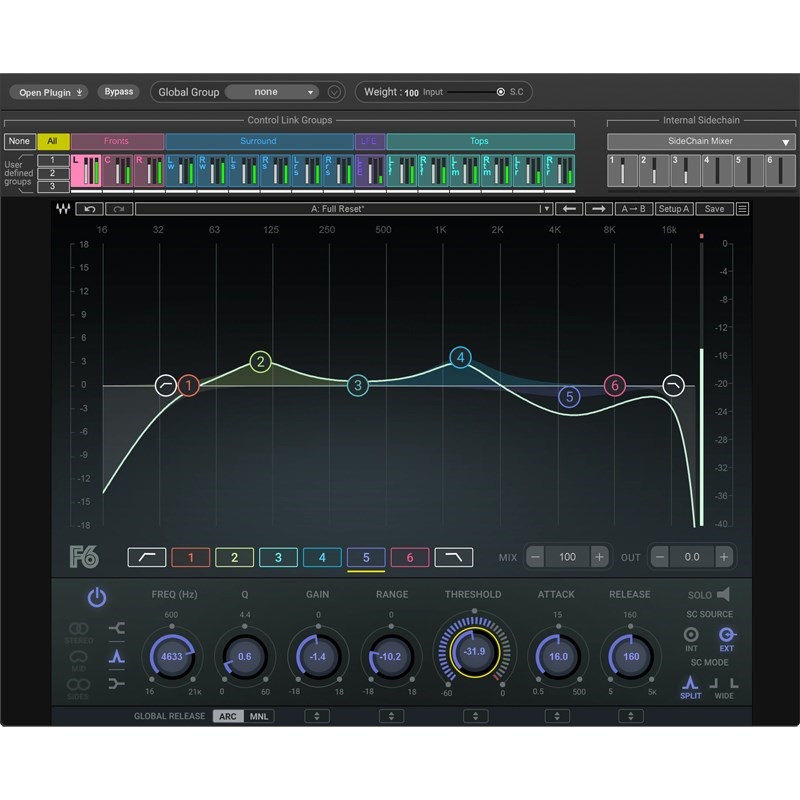800x800 pixels.
Task: Select band node 4 on EQ graph
Action: (x=460, y=357)
